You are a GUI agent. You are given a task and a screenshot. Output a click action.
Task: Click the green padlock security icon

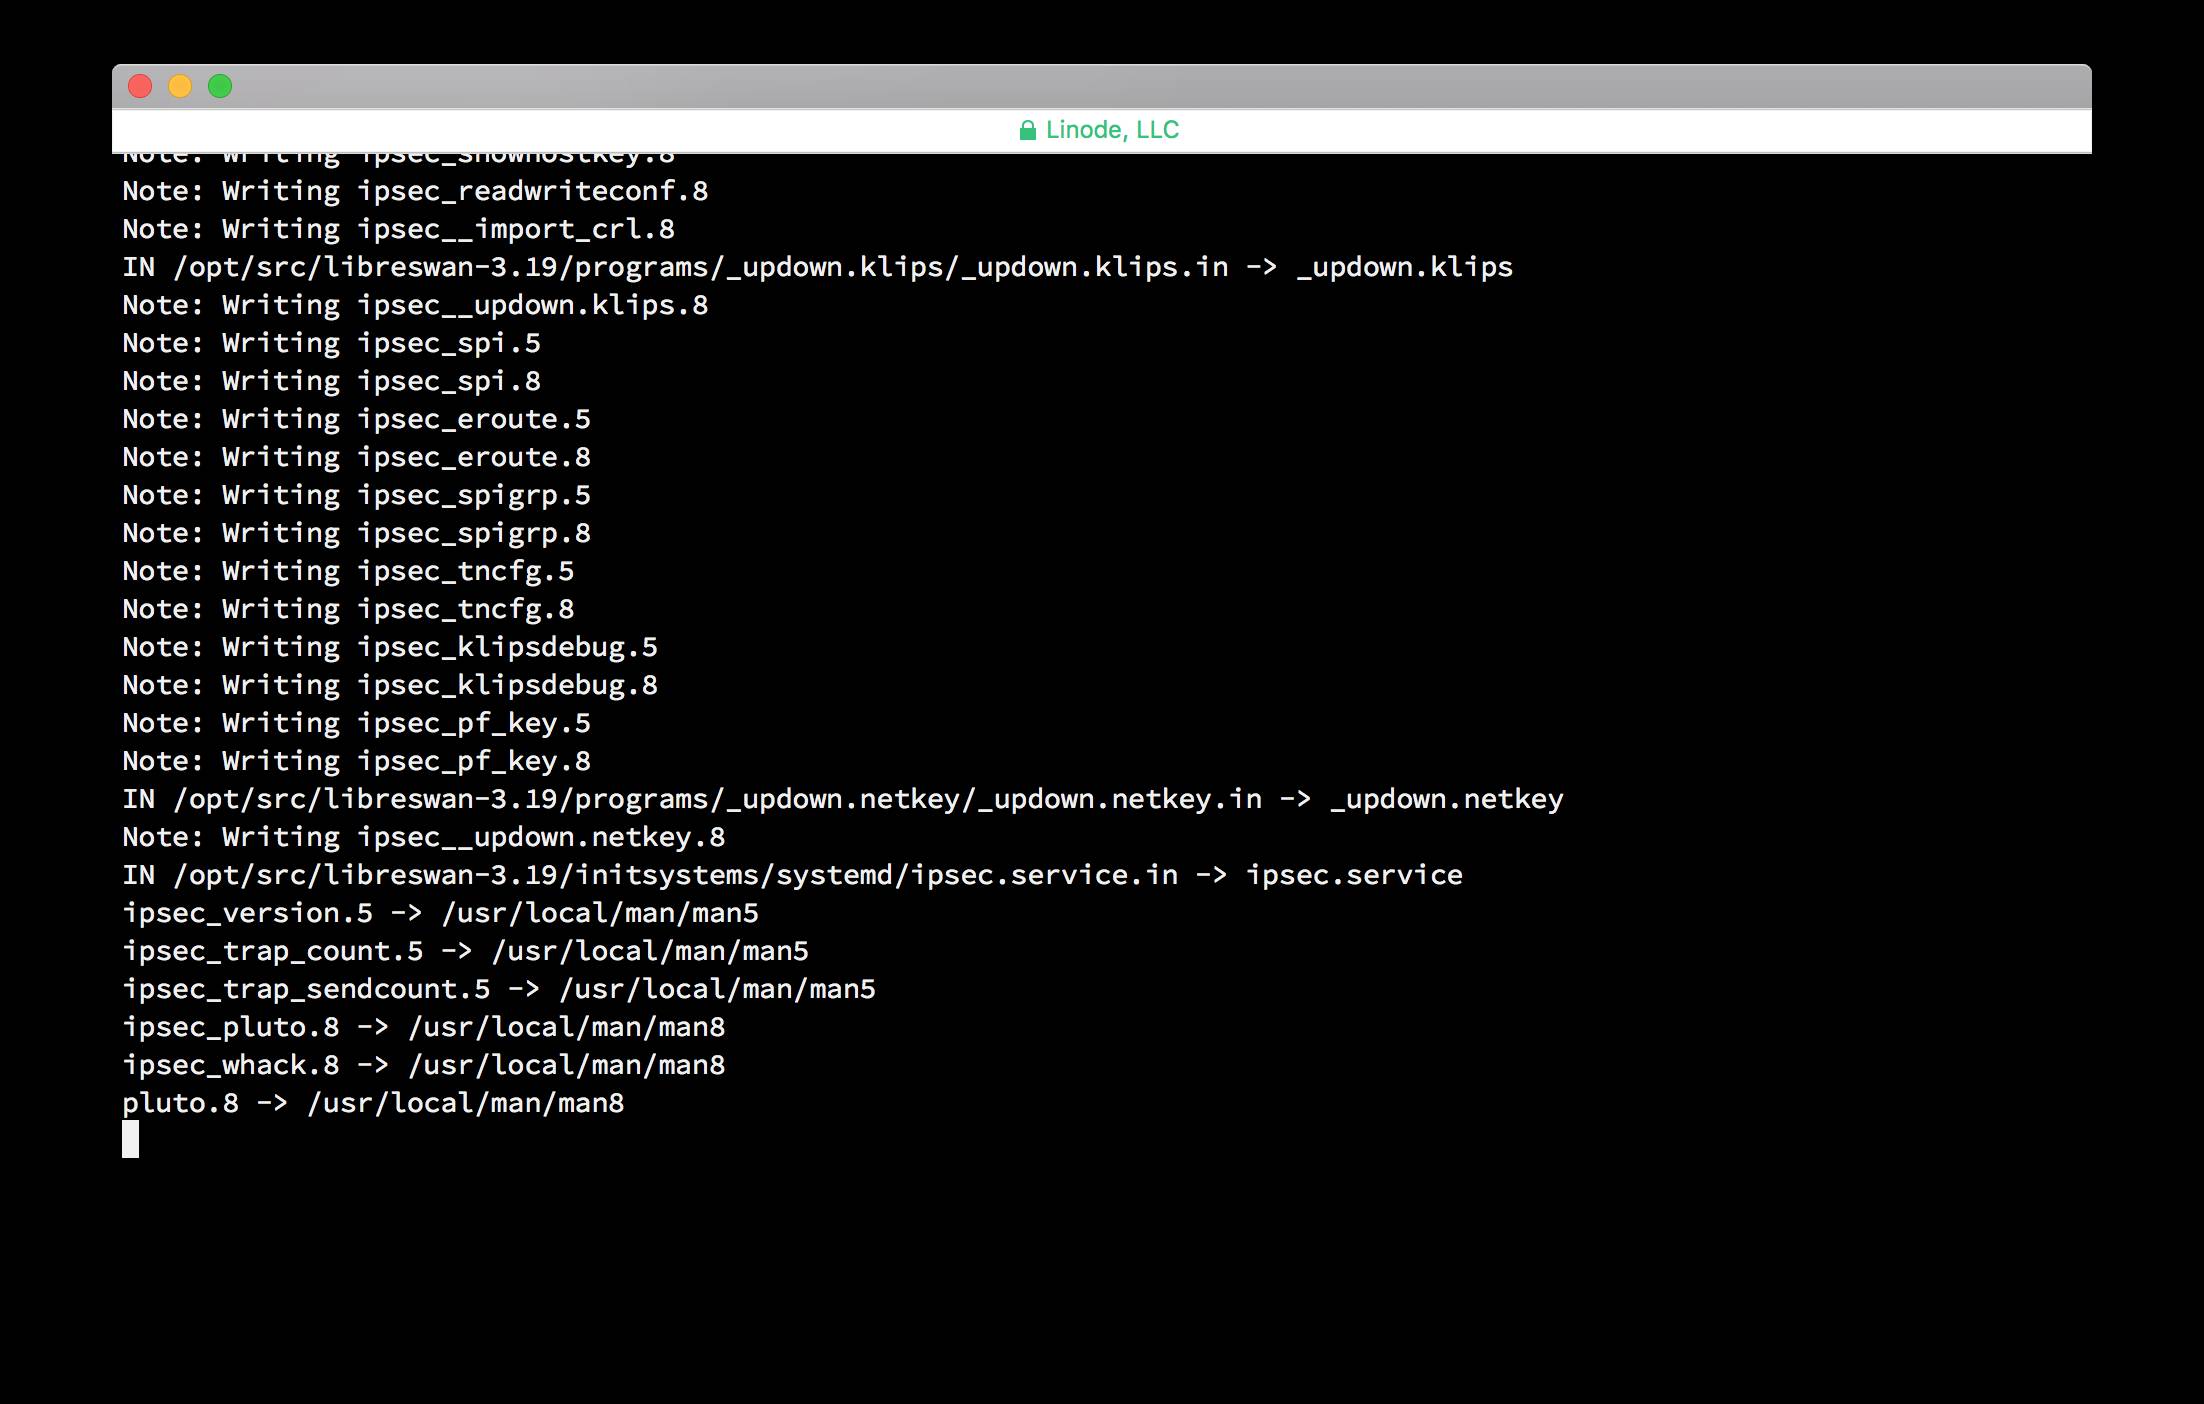[x=1027, y=130]
